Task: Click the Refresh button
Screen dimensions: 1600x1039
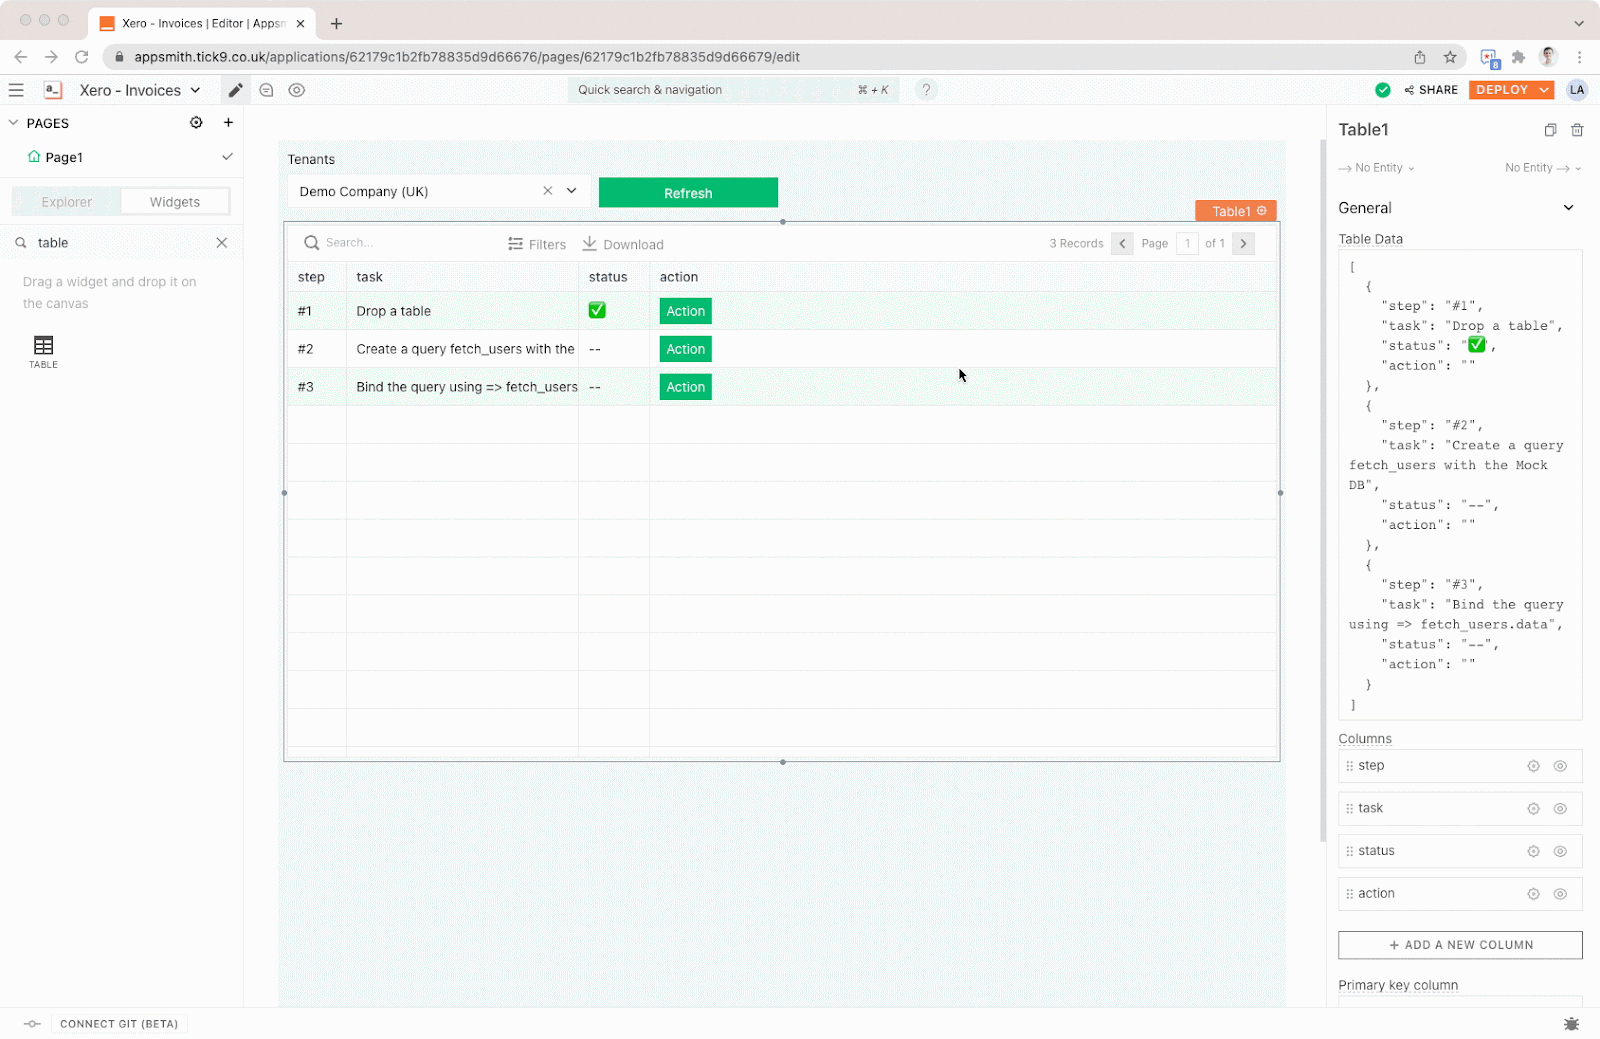Action: tap(688, 192)
